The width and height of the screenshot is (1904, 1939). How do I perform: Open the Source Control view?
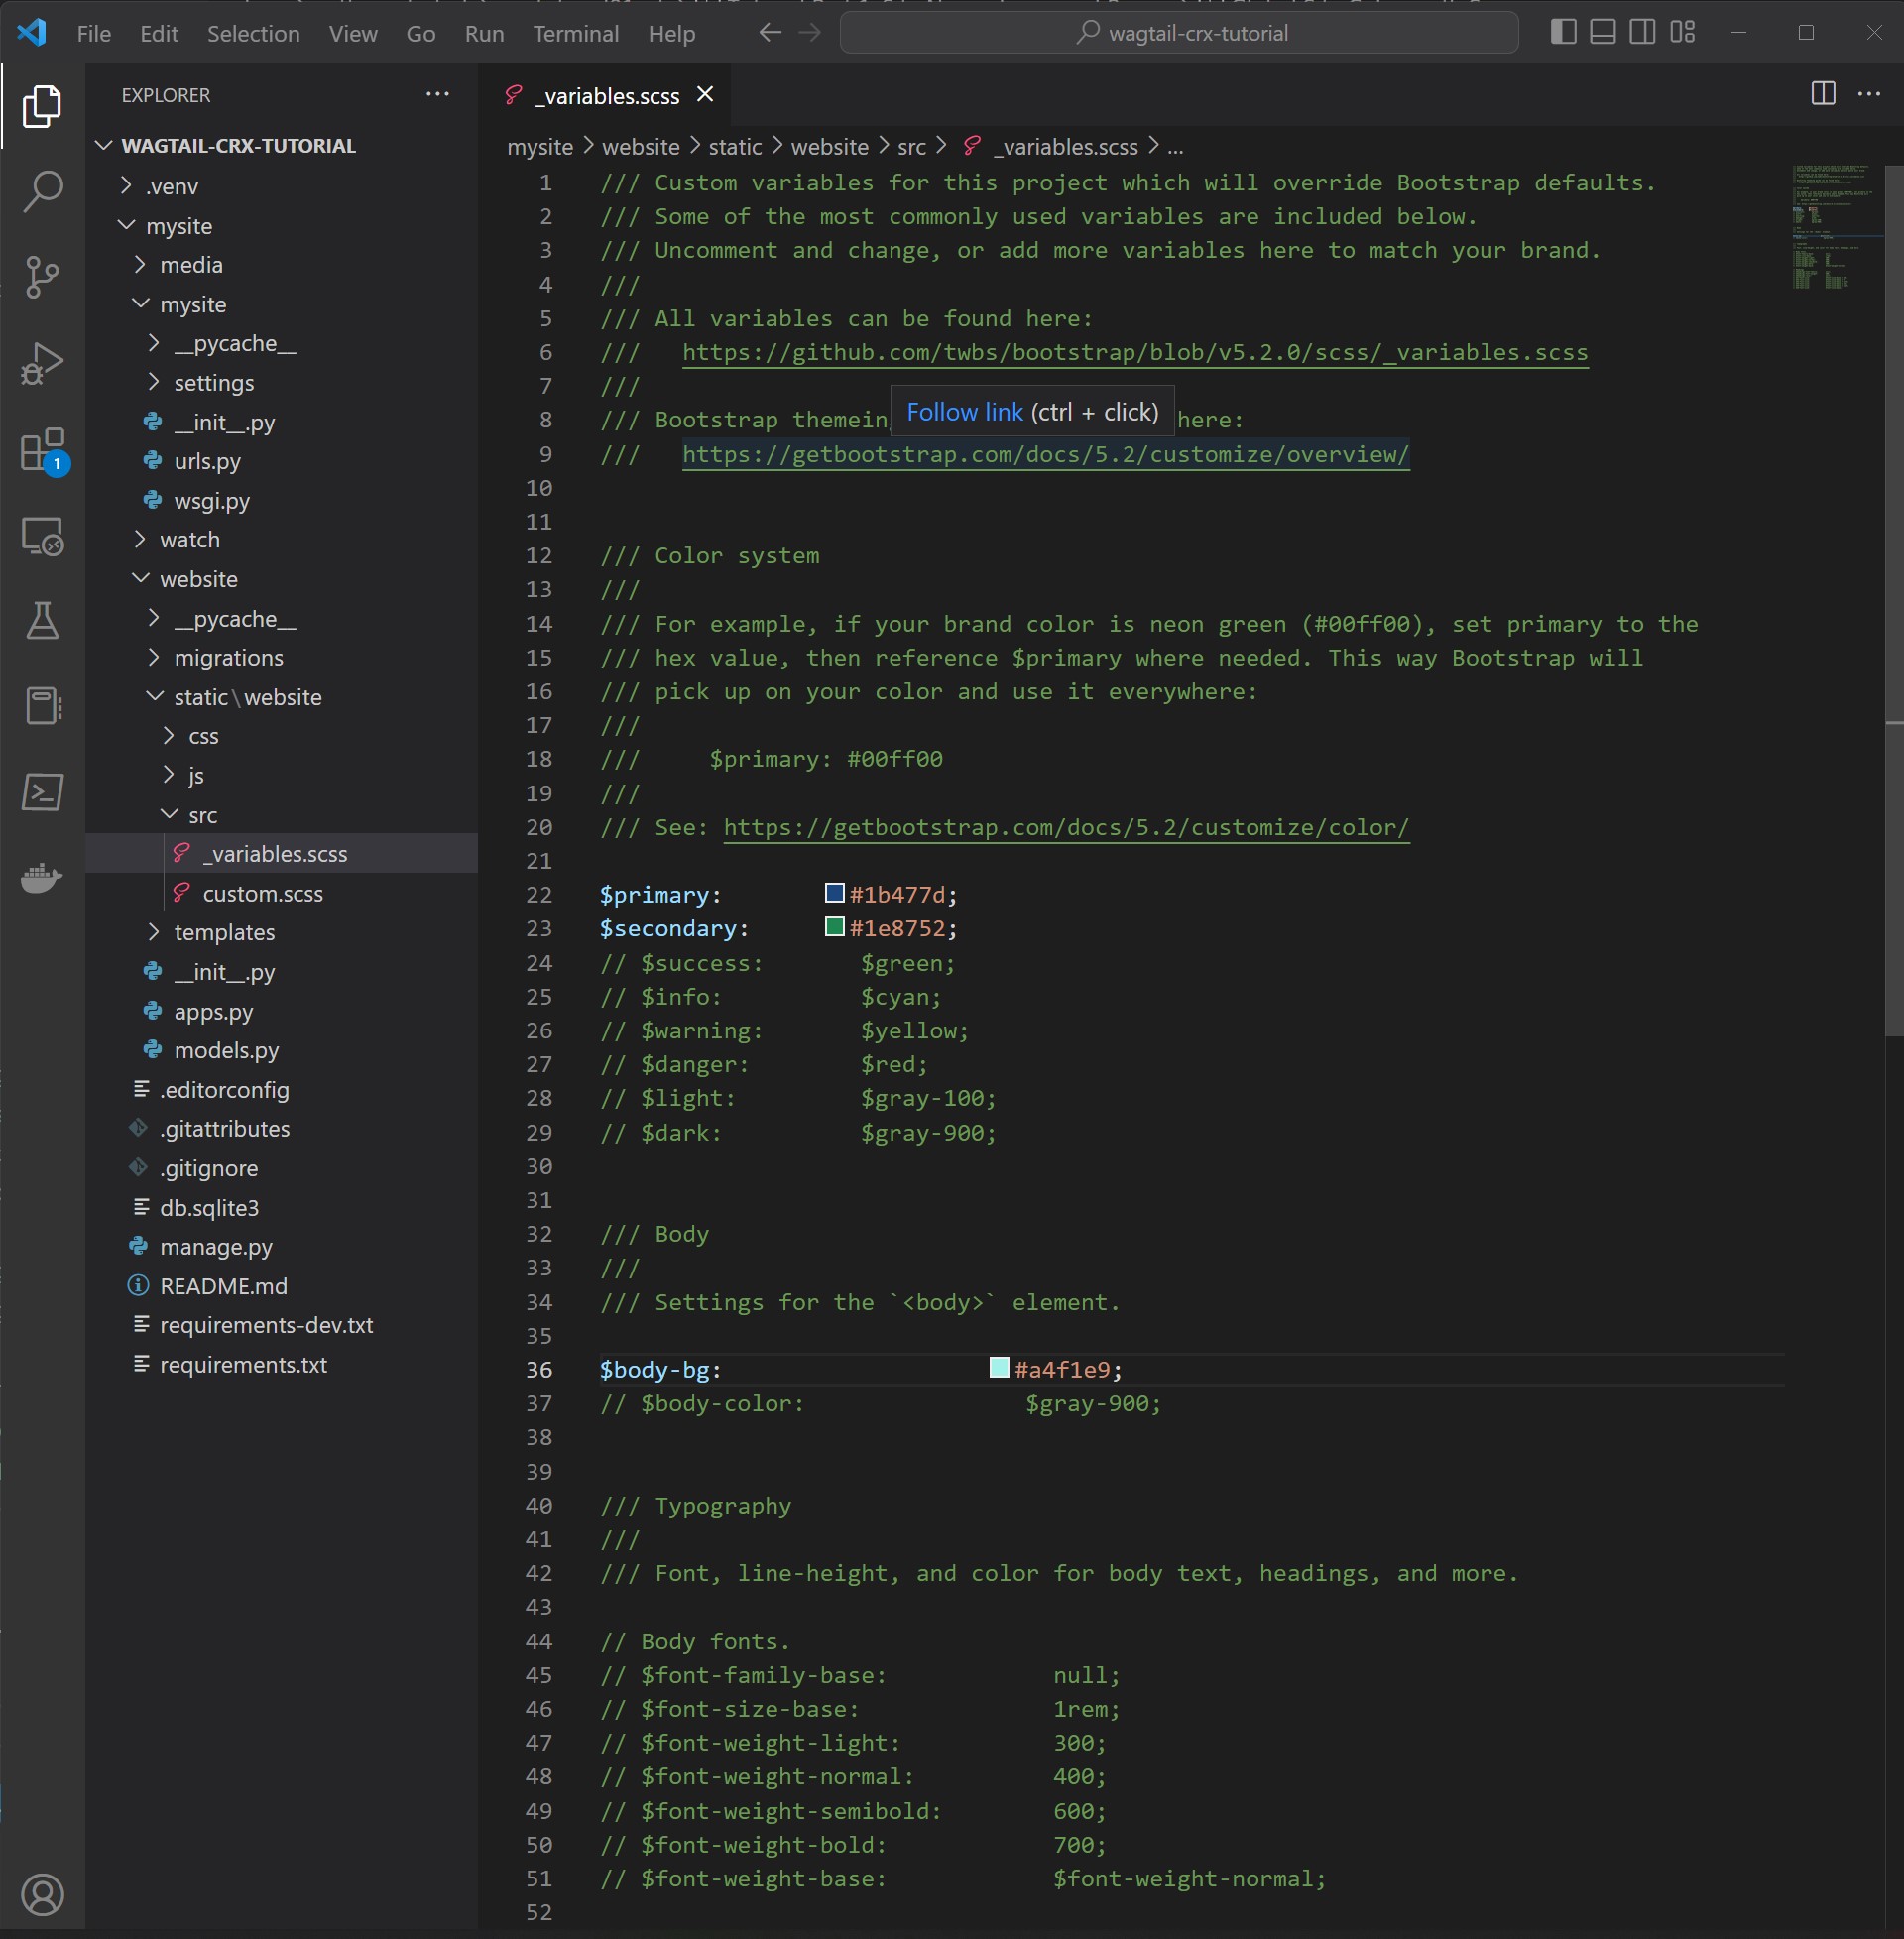pos(42,277)
